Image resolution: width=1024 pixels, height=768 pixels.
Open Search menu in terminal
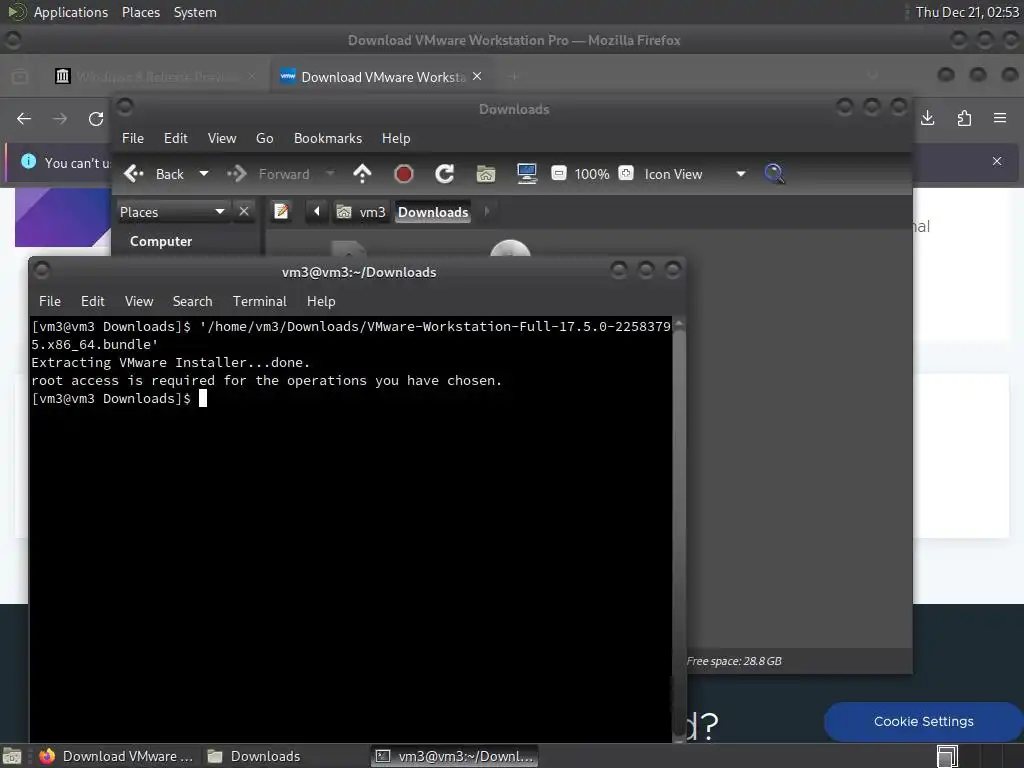[x=193, y=301]
